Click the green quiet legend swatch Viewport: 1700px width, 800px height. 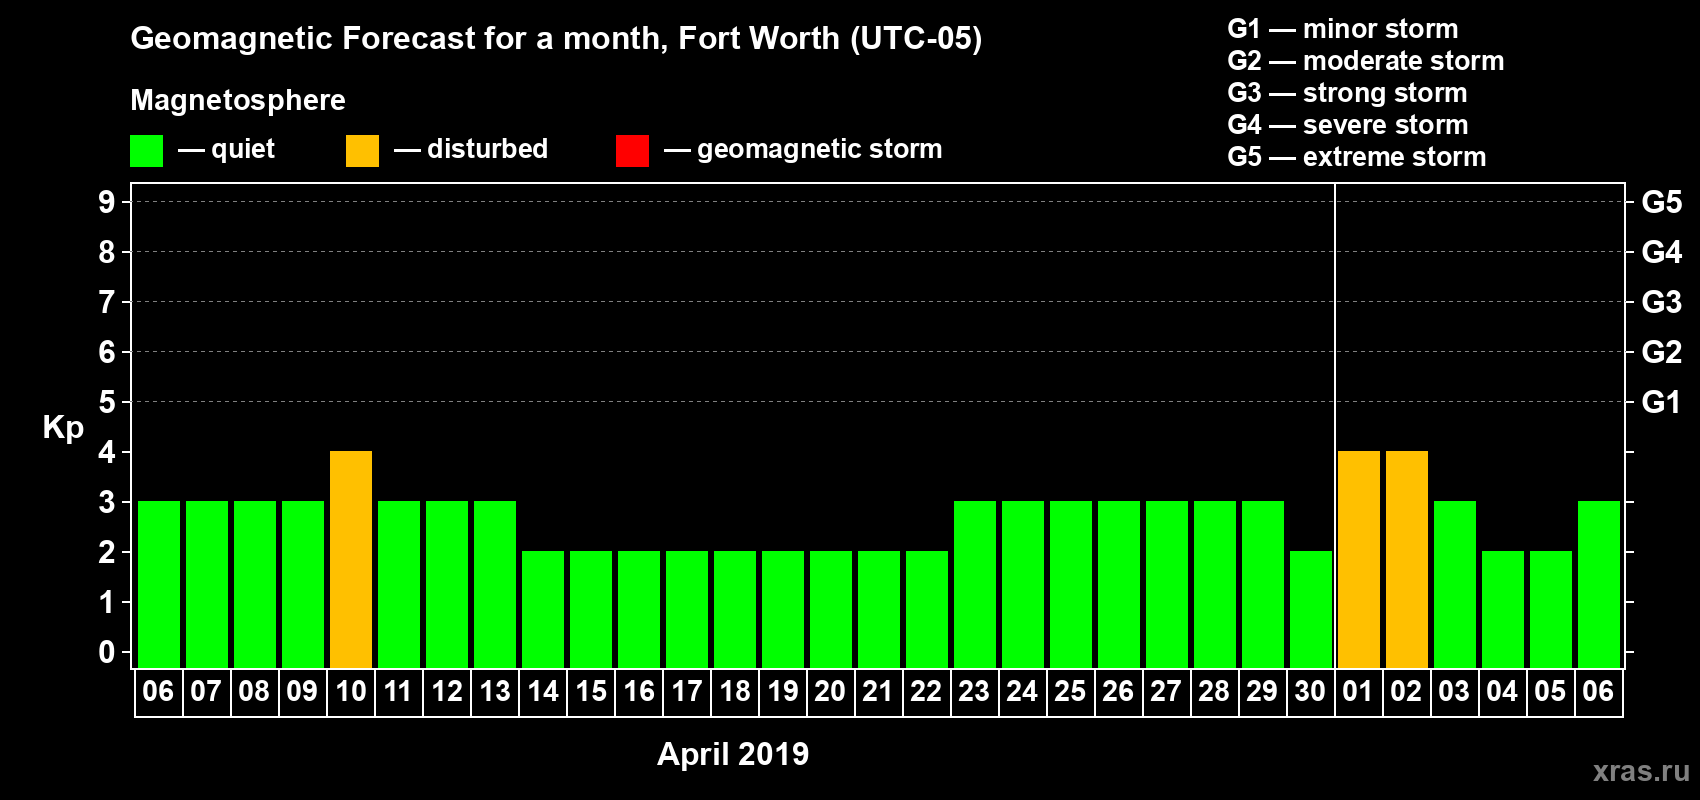tap(146, 151)
